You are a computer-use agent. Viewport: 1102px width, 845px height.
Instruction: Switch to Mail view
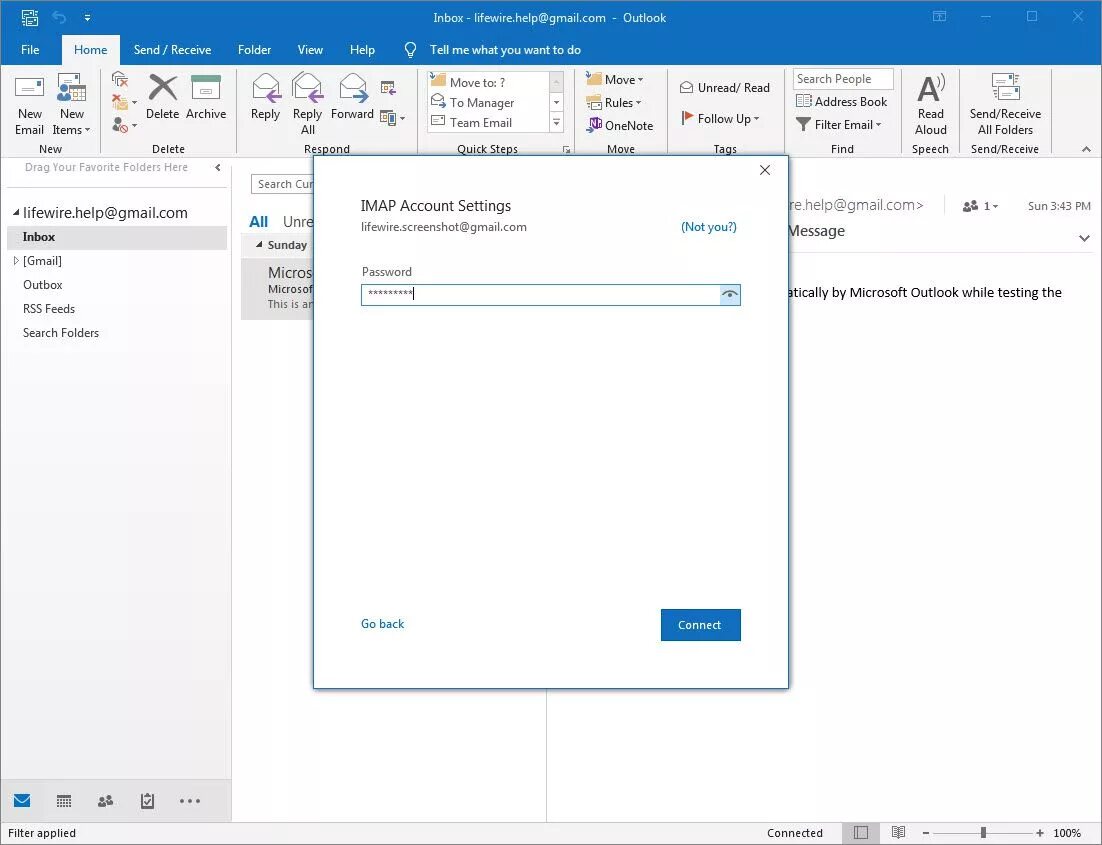(x=22, y=801)
